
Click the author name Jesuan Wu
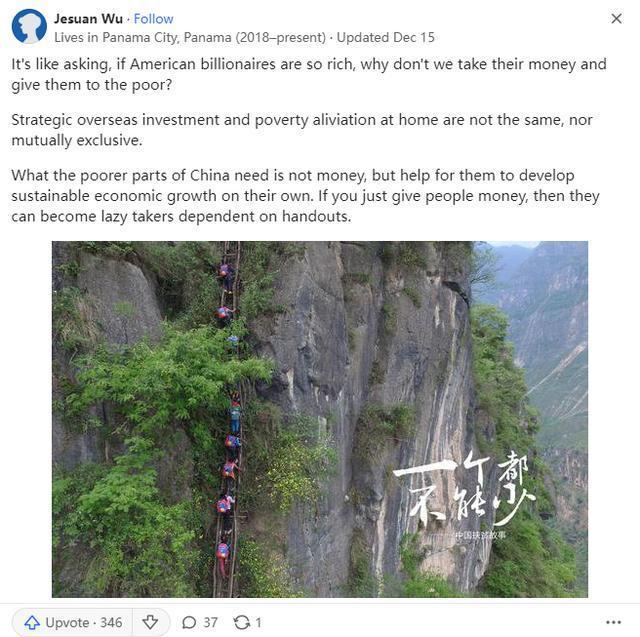tap(88, 19)
